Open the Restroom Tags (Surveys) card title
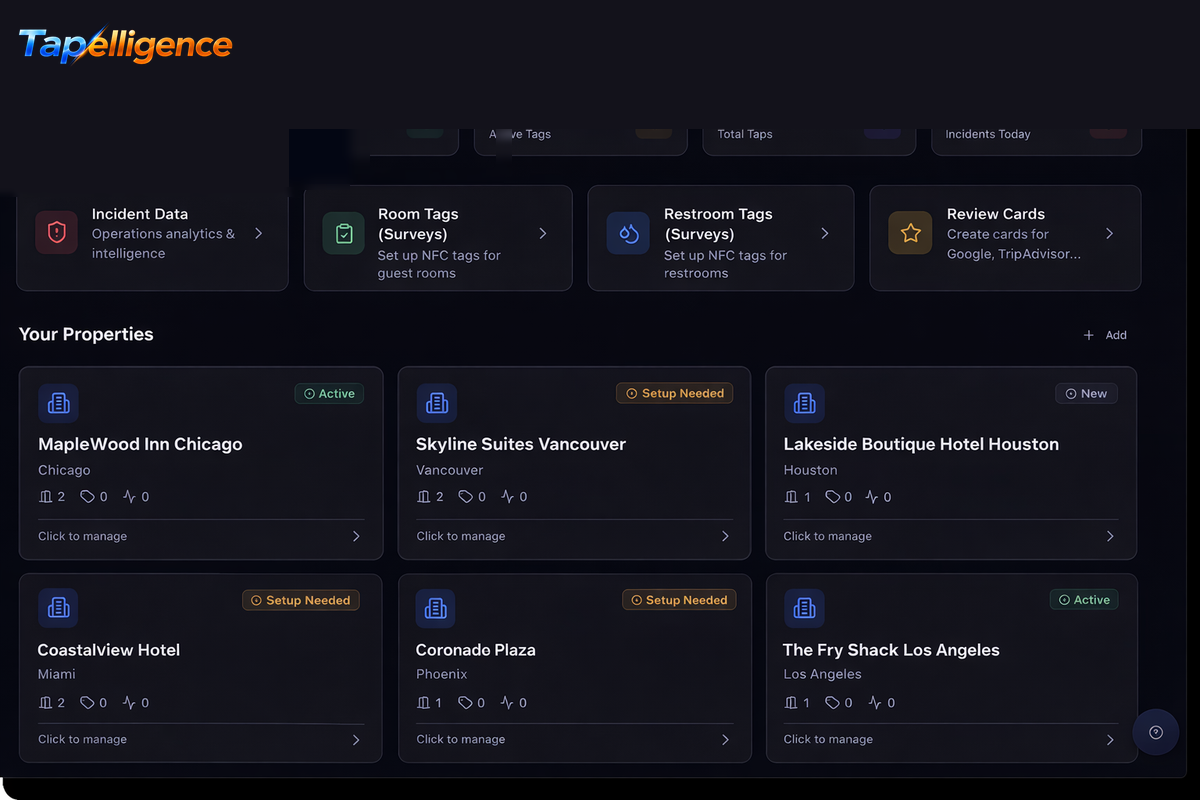1200x800 pixels. tap(718, 224)
